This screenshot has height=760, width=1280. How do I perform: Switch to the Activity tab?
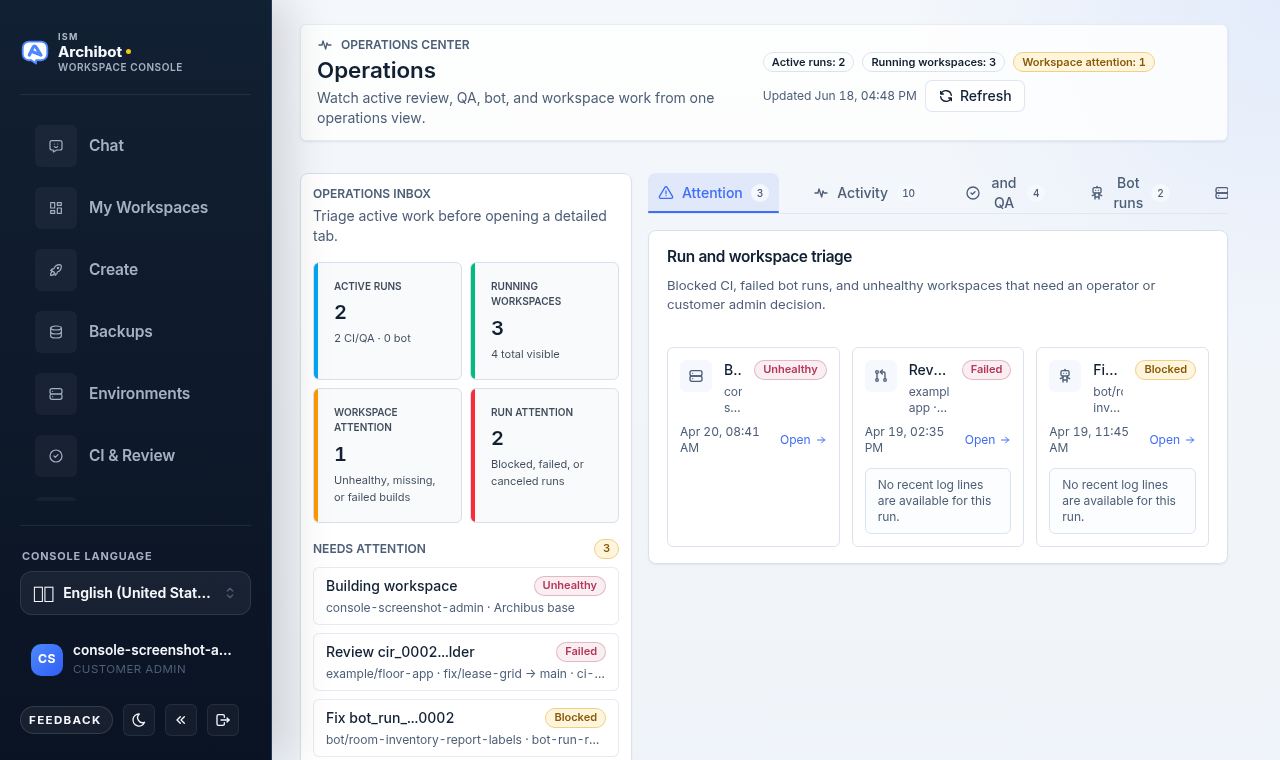864,193
